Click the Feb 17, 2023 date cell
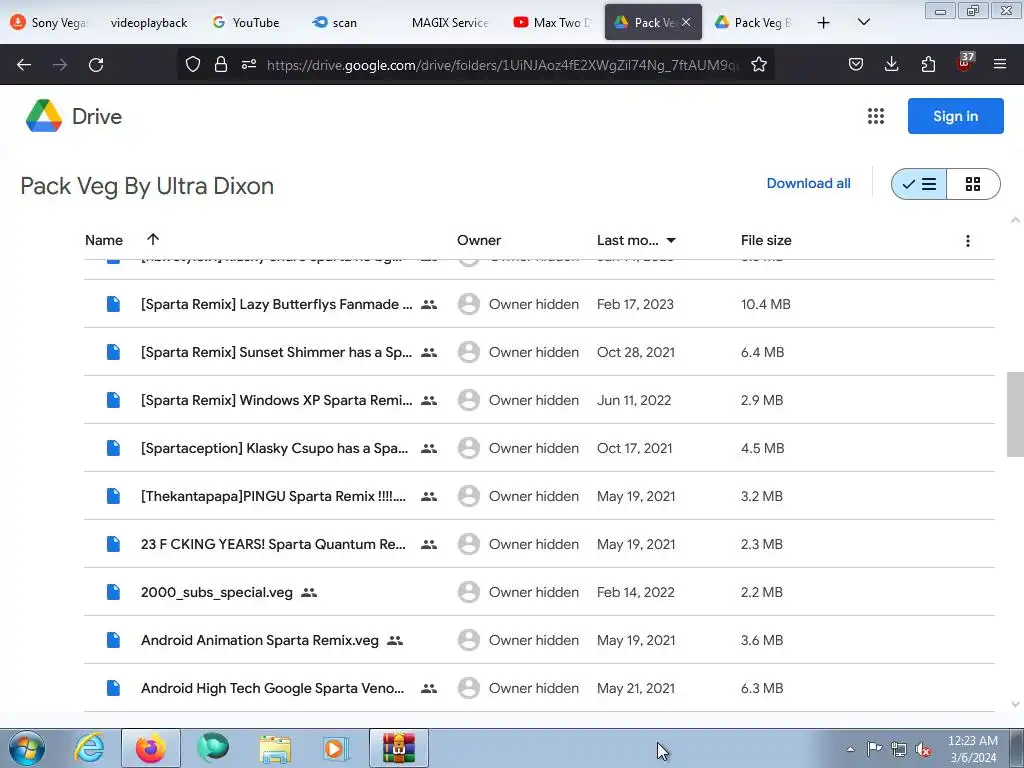The height and width of the screenshot is (768, 1024). [635, 304]
